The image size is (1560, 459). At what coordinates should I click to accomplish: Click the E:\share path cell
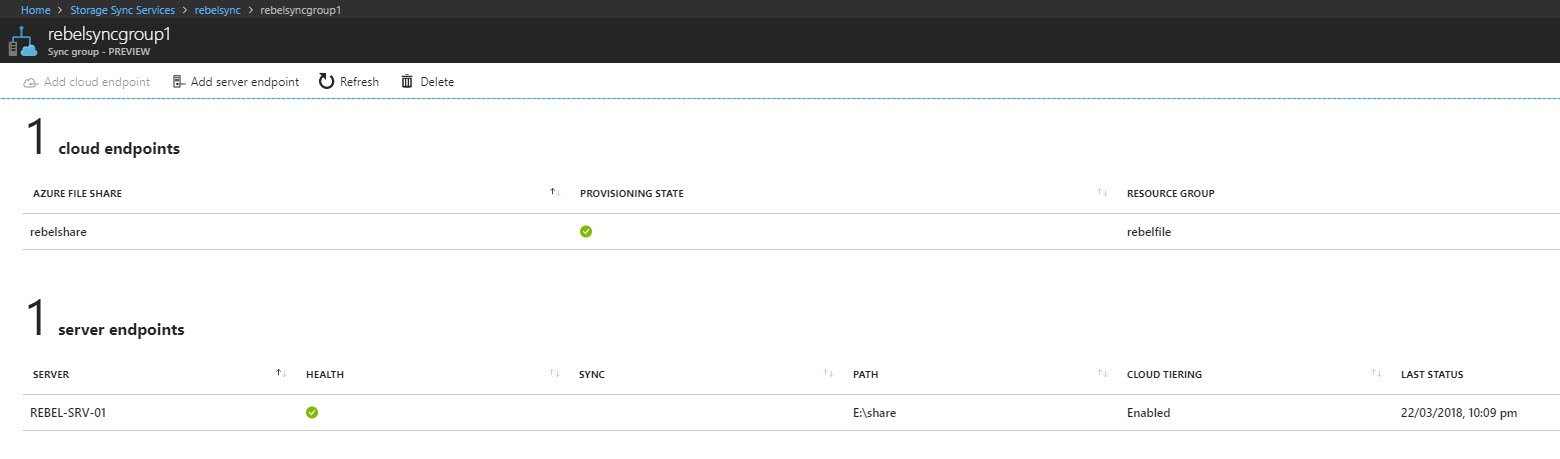[x=874, y=412]
